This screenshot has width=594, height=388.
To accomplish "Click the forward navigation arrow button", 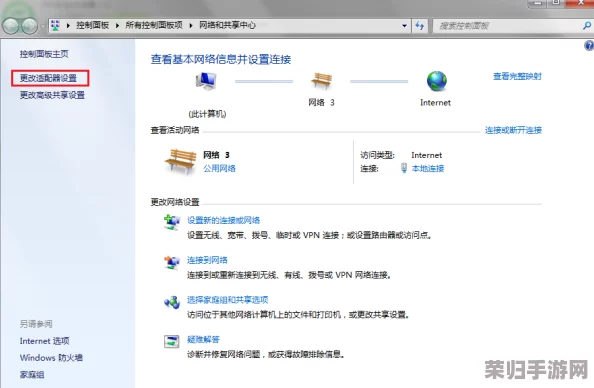I will 29,26.
